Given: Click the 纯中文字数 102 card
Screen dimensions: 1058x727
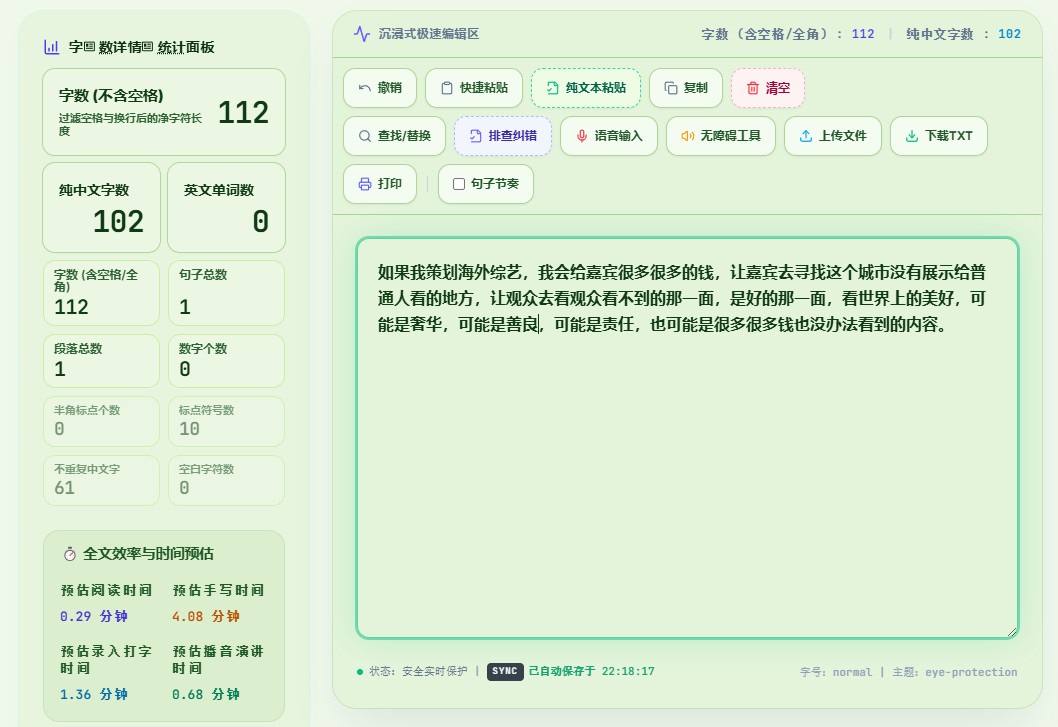Looking at the screenshot, I should pos(101,207).
